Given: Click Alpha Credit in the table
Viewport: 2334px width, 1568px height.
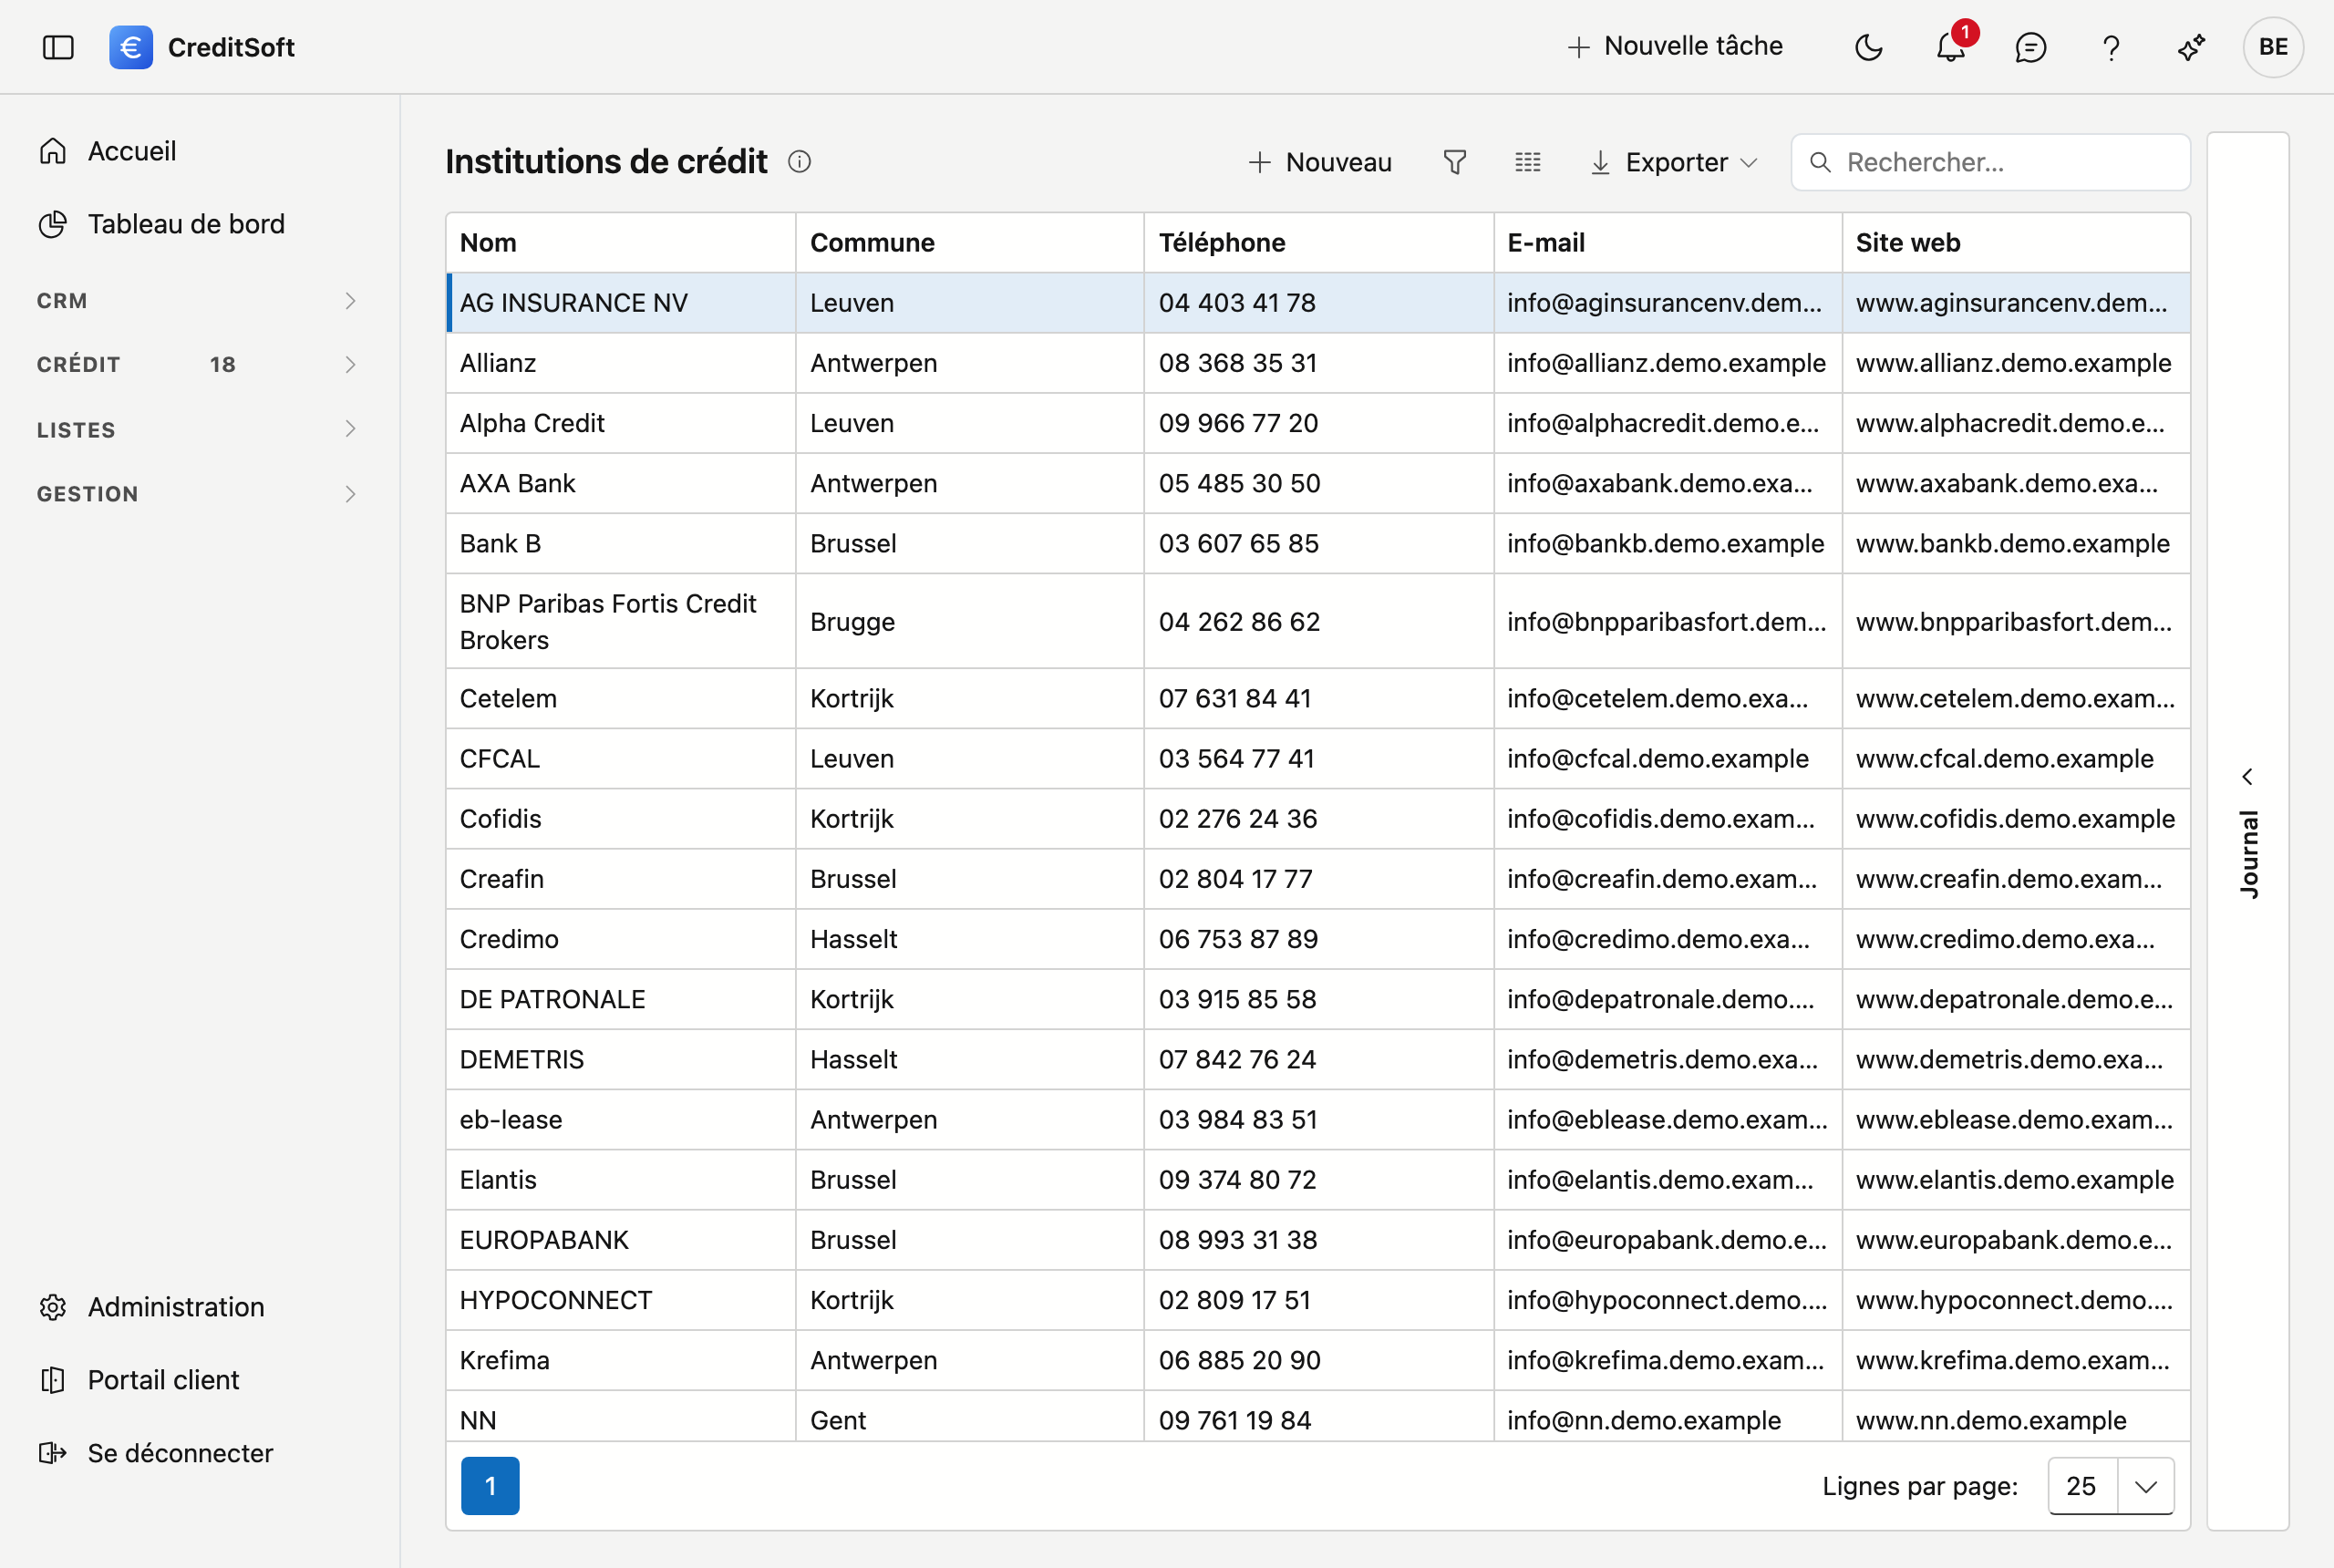Looking at the screenshot, I should [532, 423].
